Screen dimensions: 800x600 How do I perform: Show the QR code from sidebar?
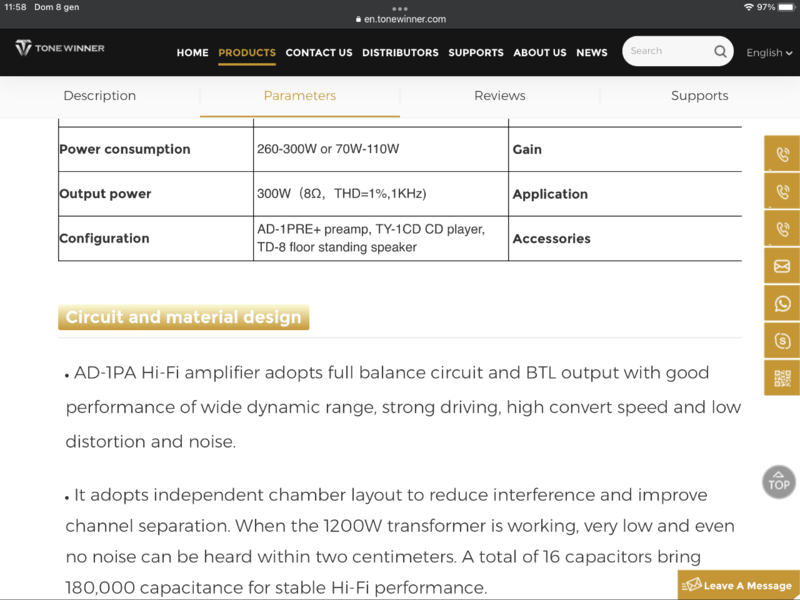click(x=782, y=378)
